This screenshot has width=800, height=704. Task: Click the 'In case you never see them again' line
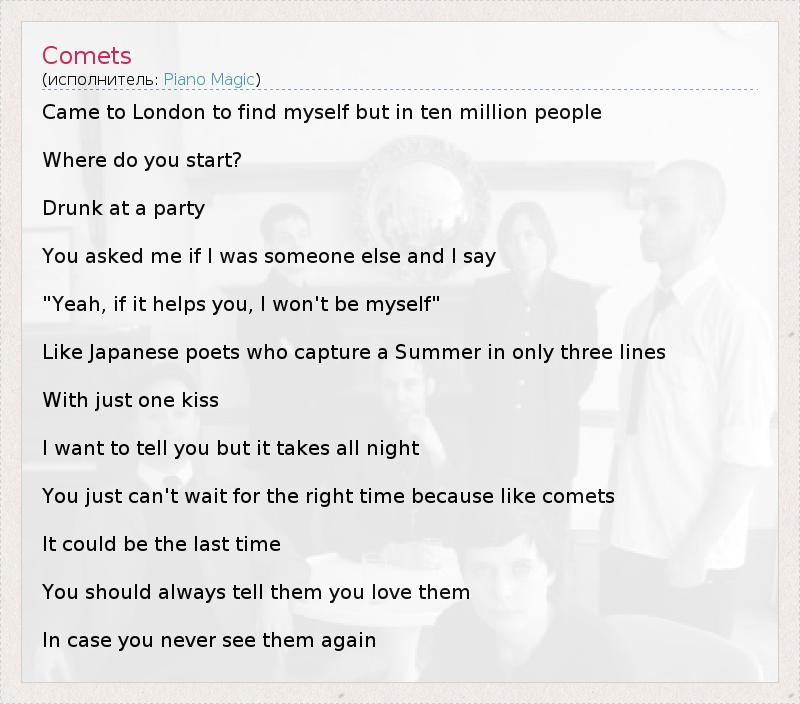pyautogui.click(x=209, y=640)
